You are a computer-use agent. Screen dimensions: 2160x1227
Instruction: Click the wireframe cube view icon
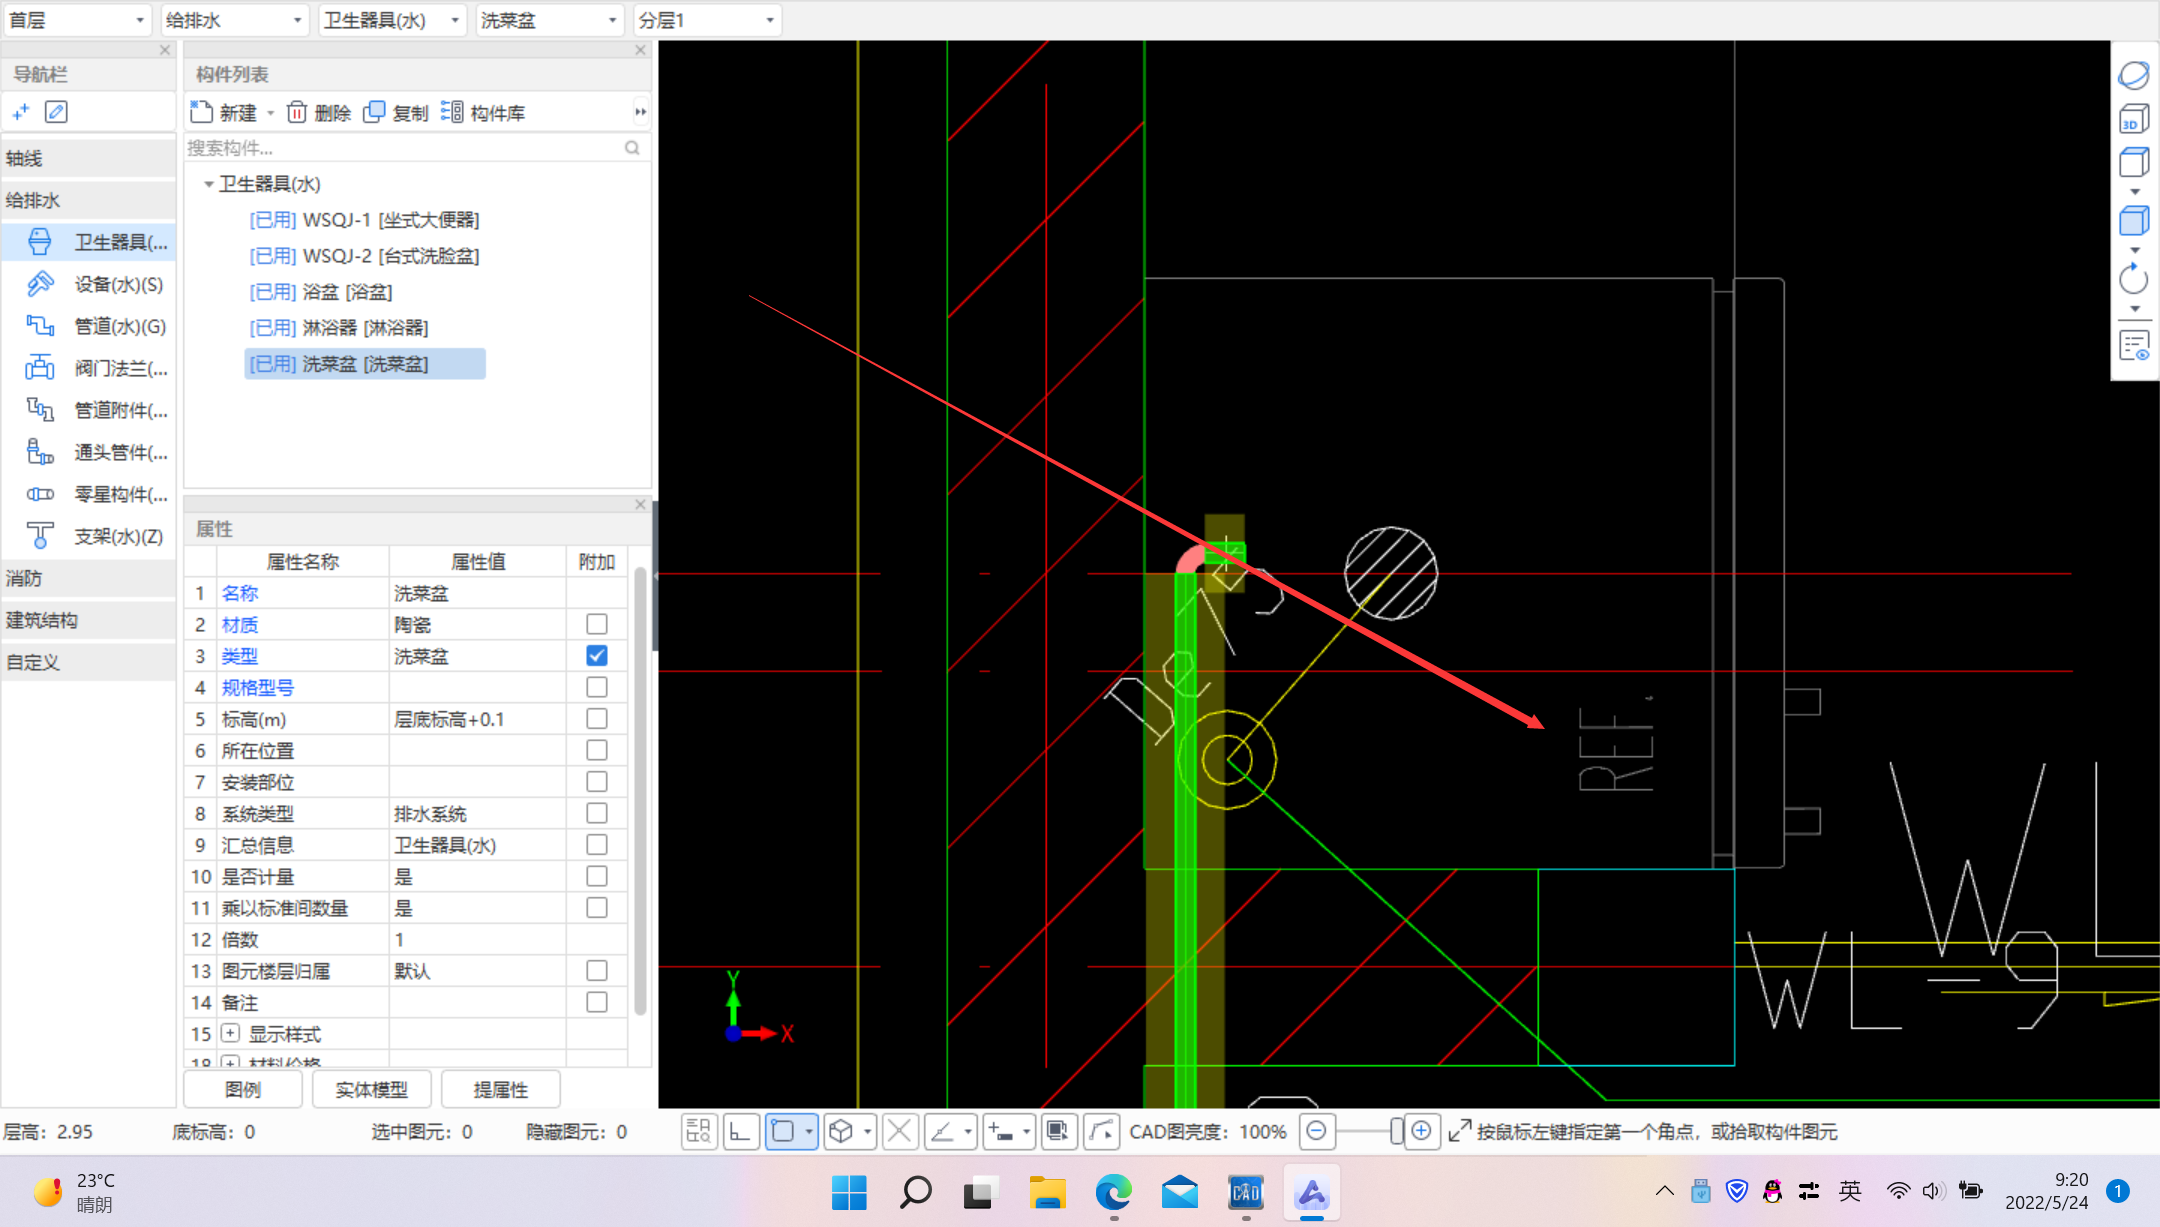(x=2134, y=162)
